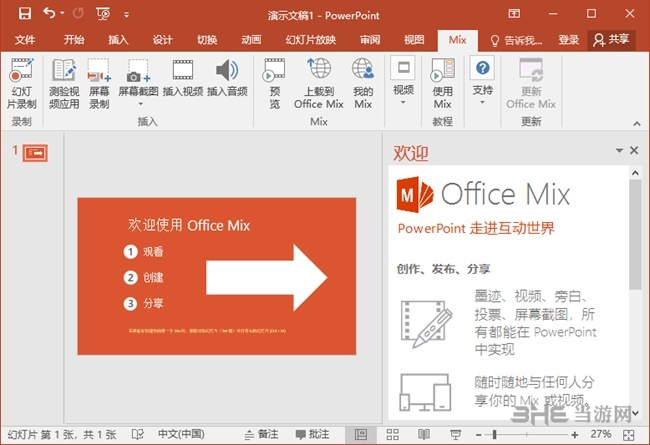
Task: Switch to the 开始 tab
Action: click(74, 40)
